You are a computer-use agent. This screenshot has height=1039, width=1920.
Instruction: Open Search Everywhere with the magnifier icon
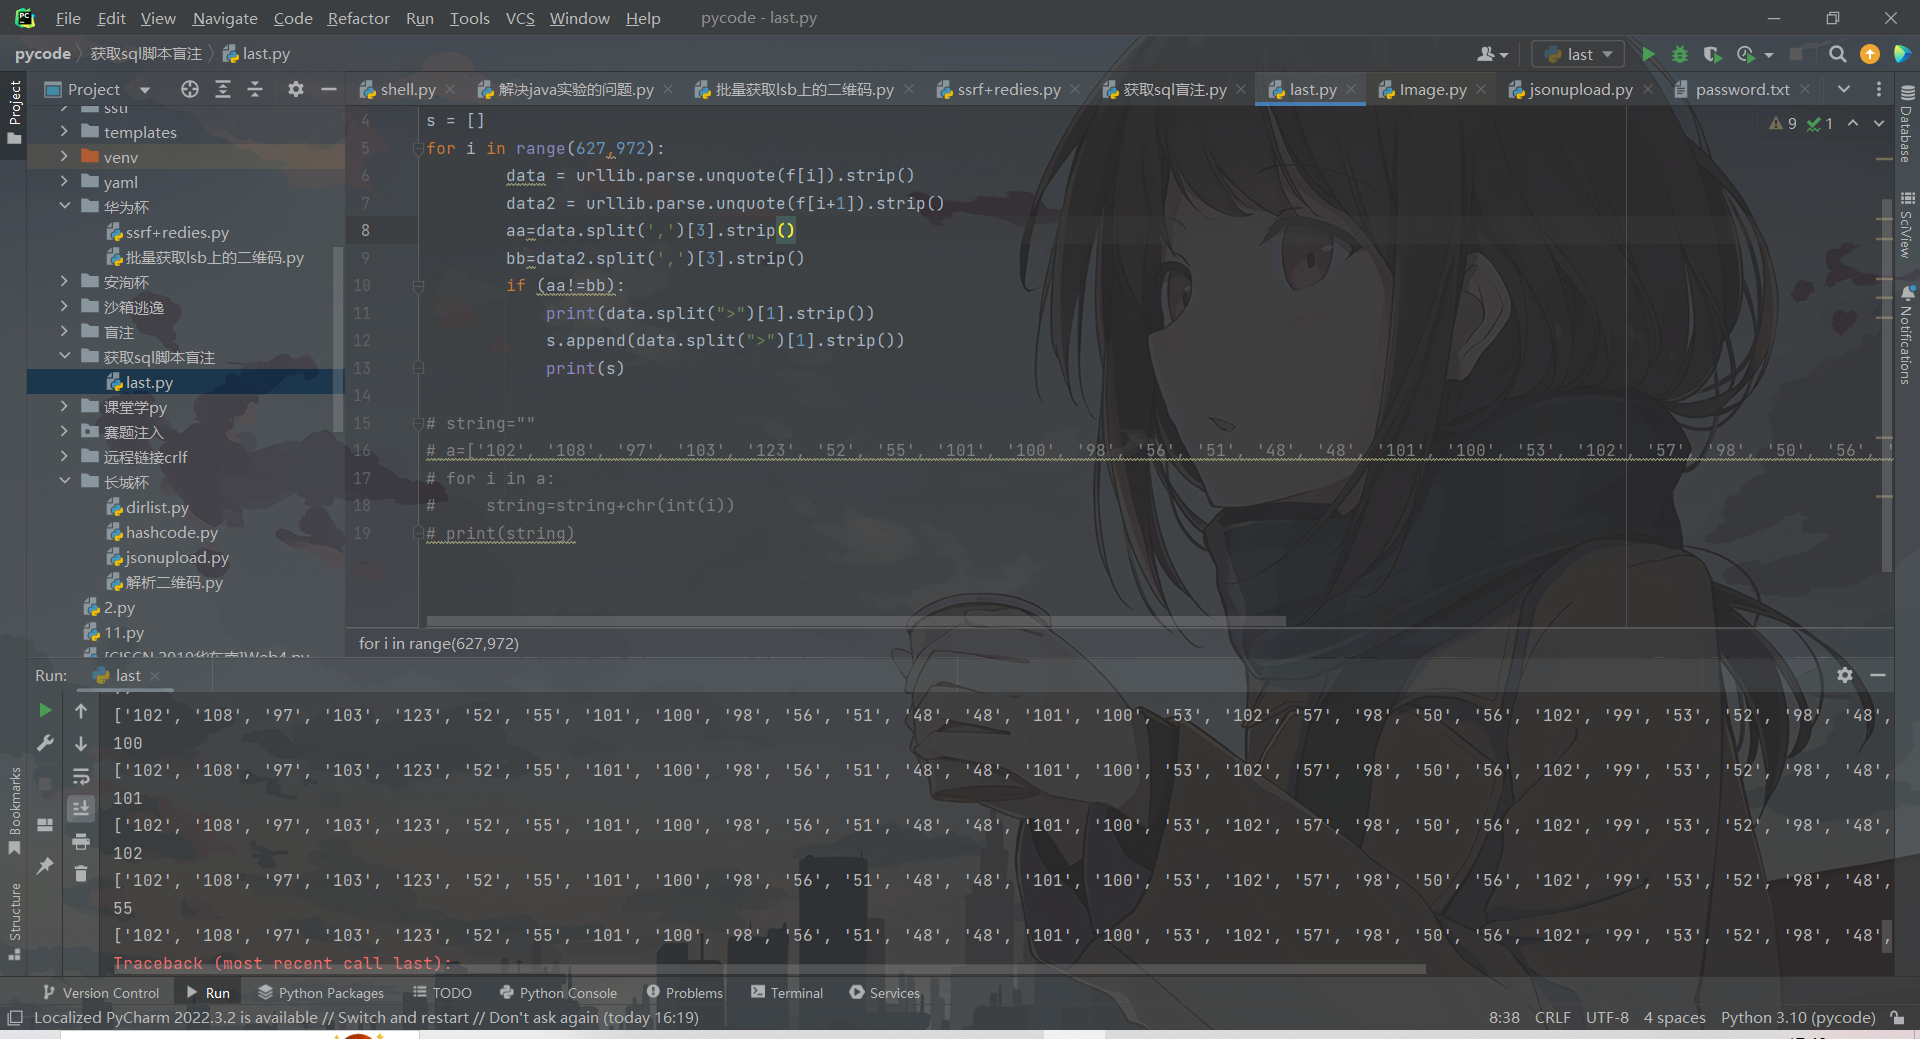point(1837,55)
